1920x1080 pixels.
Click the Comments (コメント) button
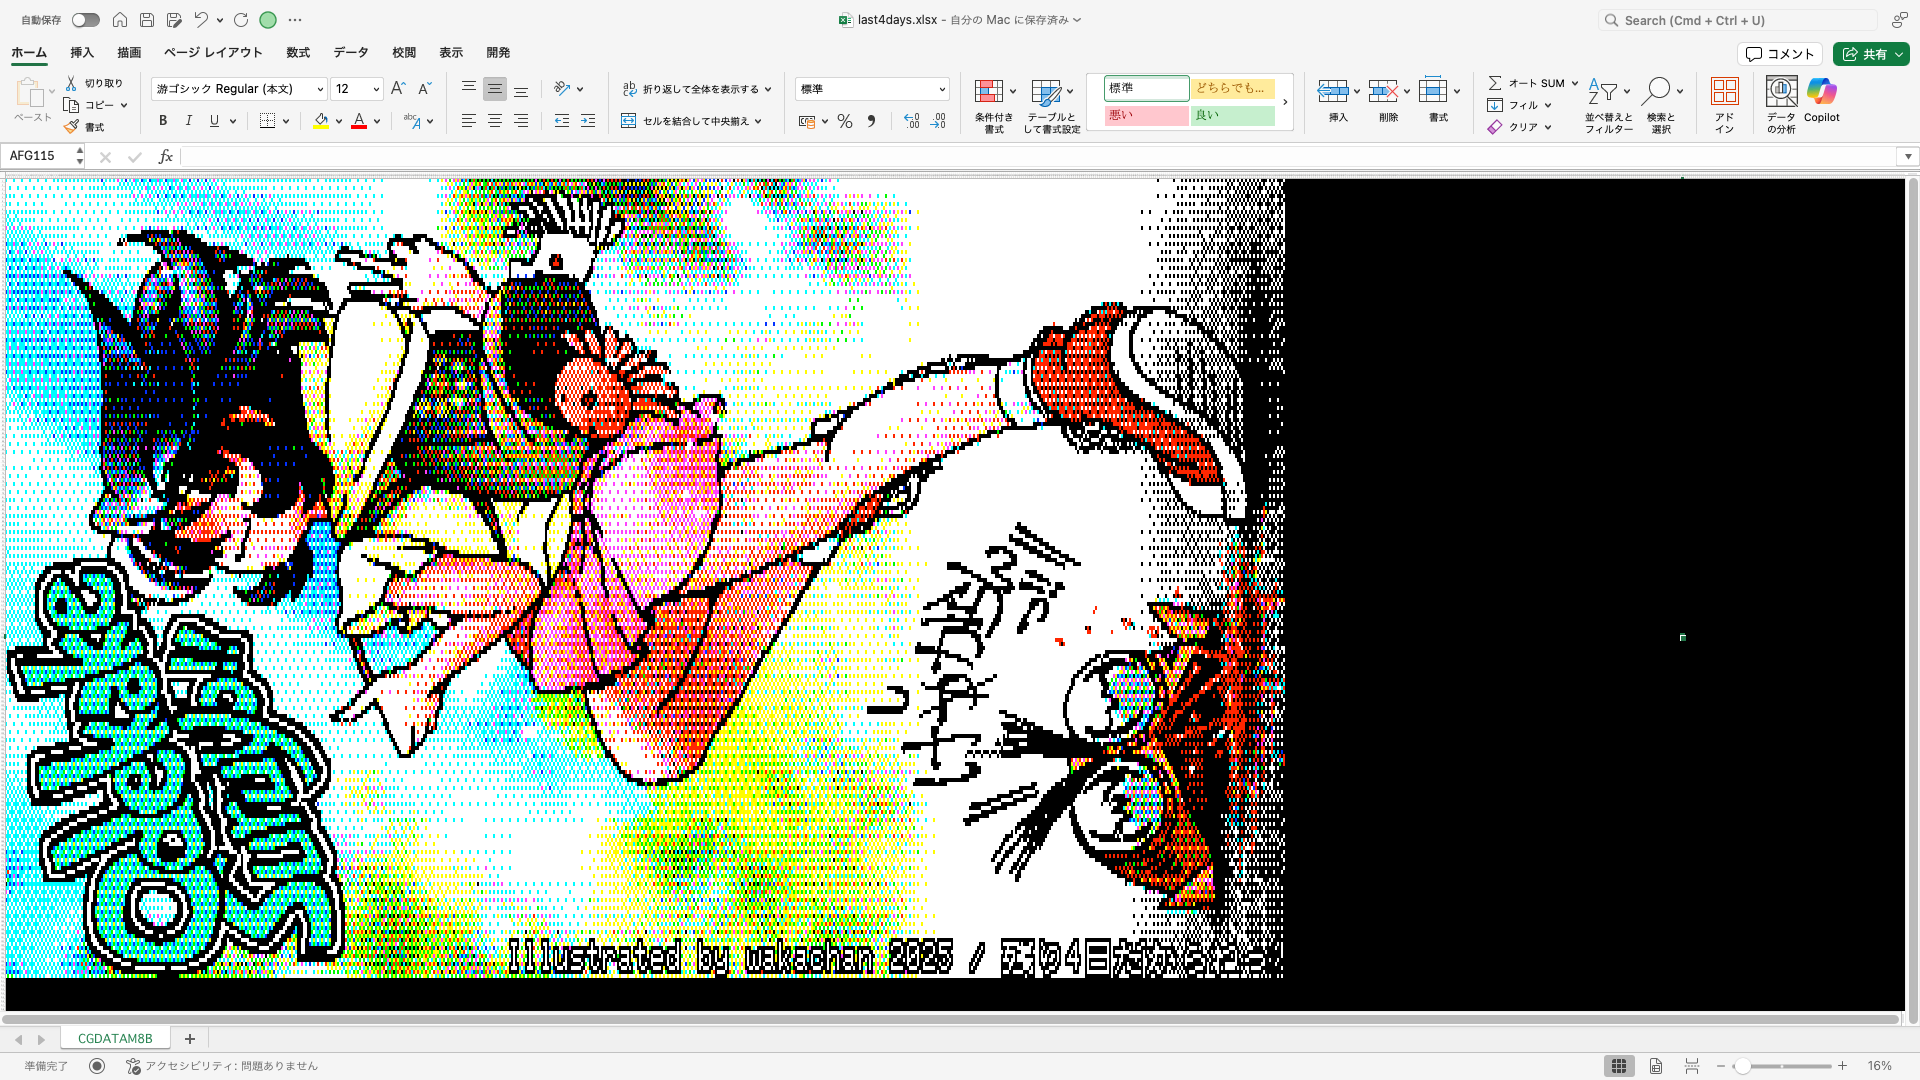(1780, 54)
